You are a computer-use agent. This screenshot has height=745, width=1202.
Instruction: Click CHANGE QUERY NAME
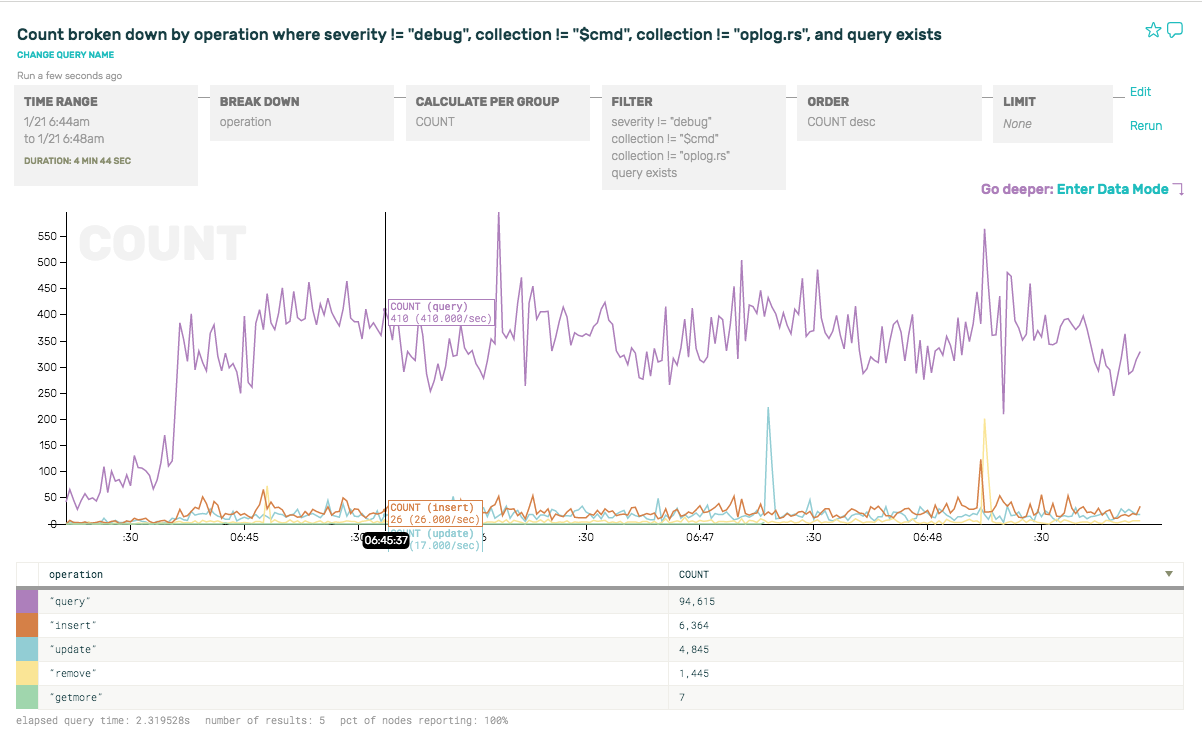pos(65,55)
